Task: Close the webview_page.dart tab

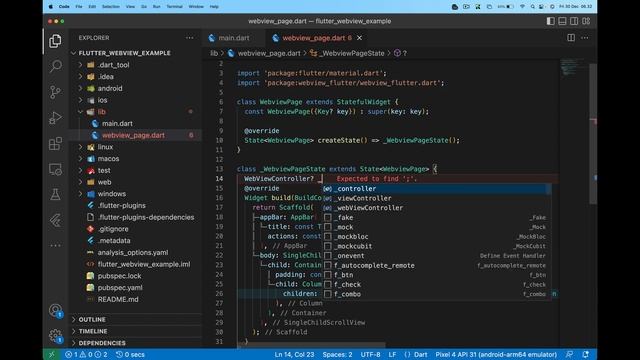Action: pos(359,38)
